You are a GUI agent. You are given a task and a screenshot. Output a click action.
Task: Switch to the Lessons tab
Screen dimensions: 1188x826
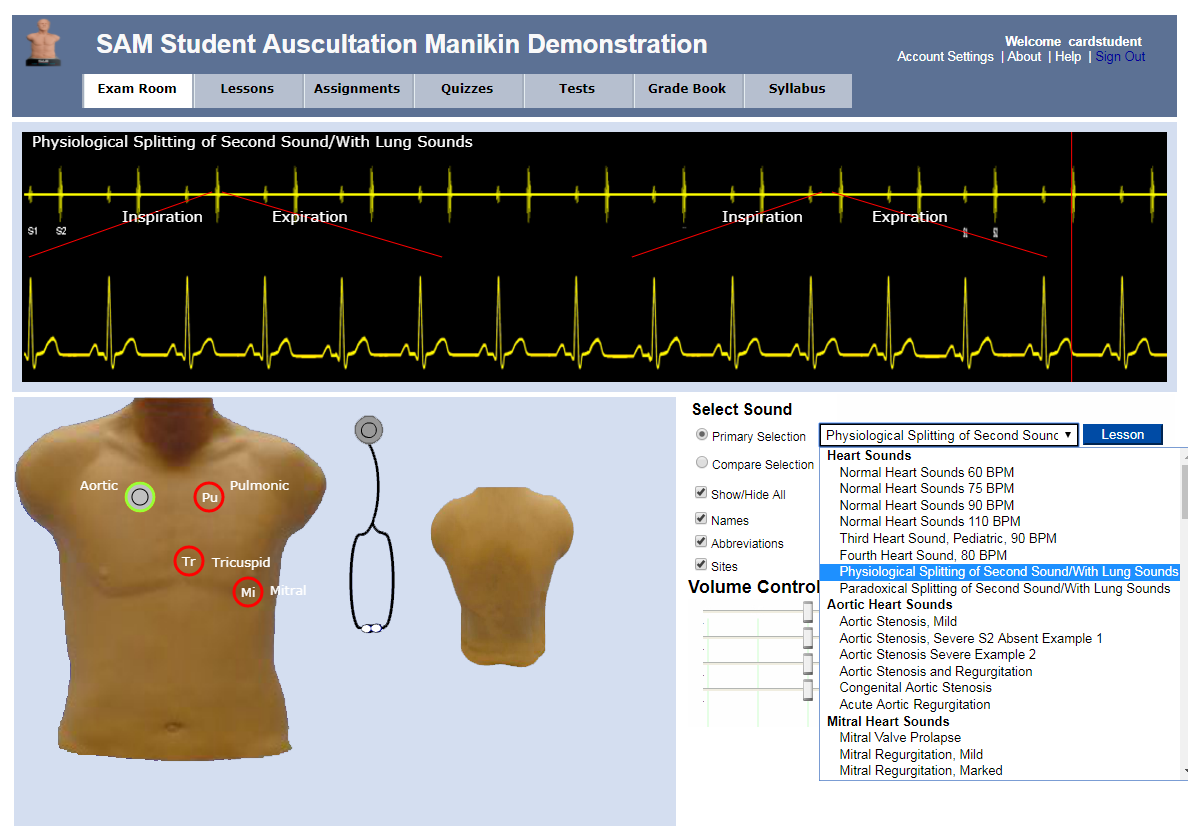point(248,90)
